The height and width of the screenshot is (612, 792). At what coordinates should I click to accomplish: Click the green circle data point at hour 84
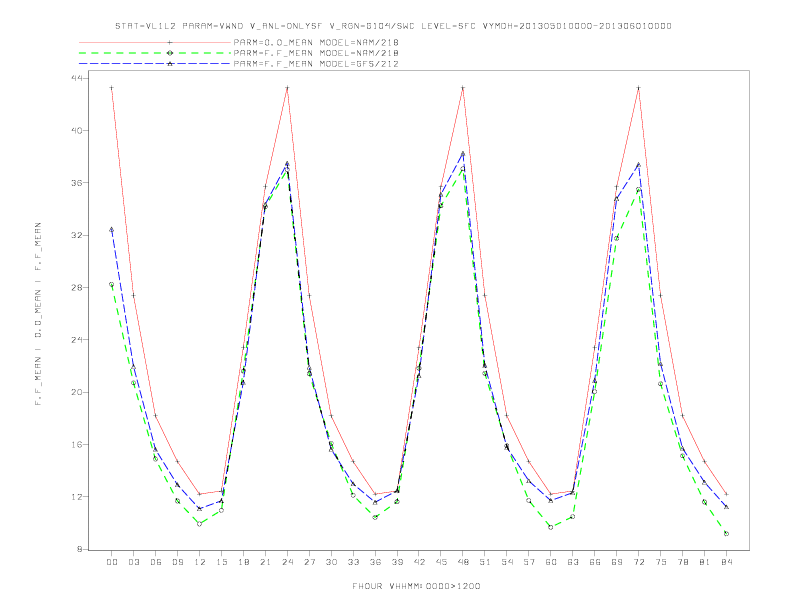tap(726, 534)
